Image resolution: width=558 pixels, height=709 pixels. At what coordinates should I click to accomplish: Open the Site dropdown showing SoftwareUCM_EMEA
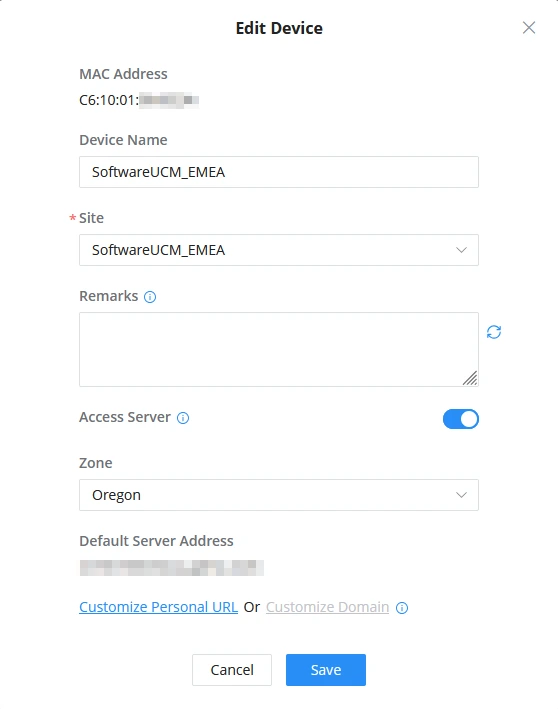pos(279,250)
